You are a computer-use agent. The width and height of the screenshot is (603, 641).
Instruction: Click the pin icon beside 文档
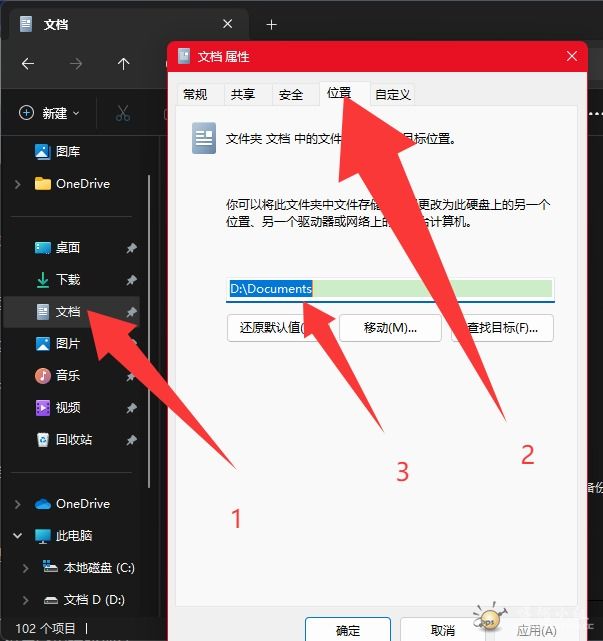click(x=131, y=312)
